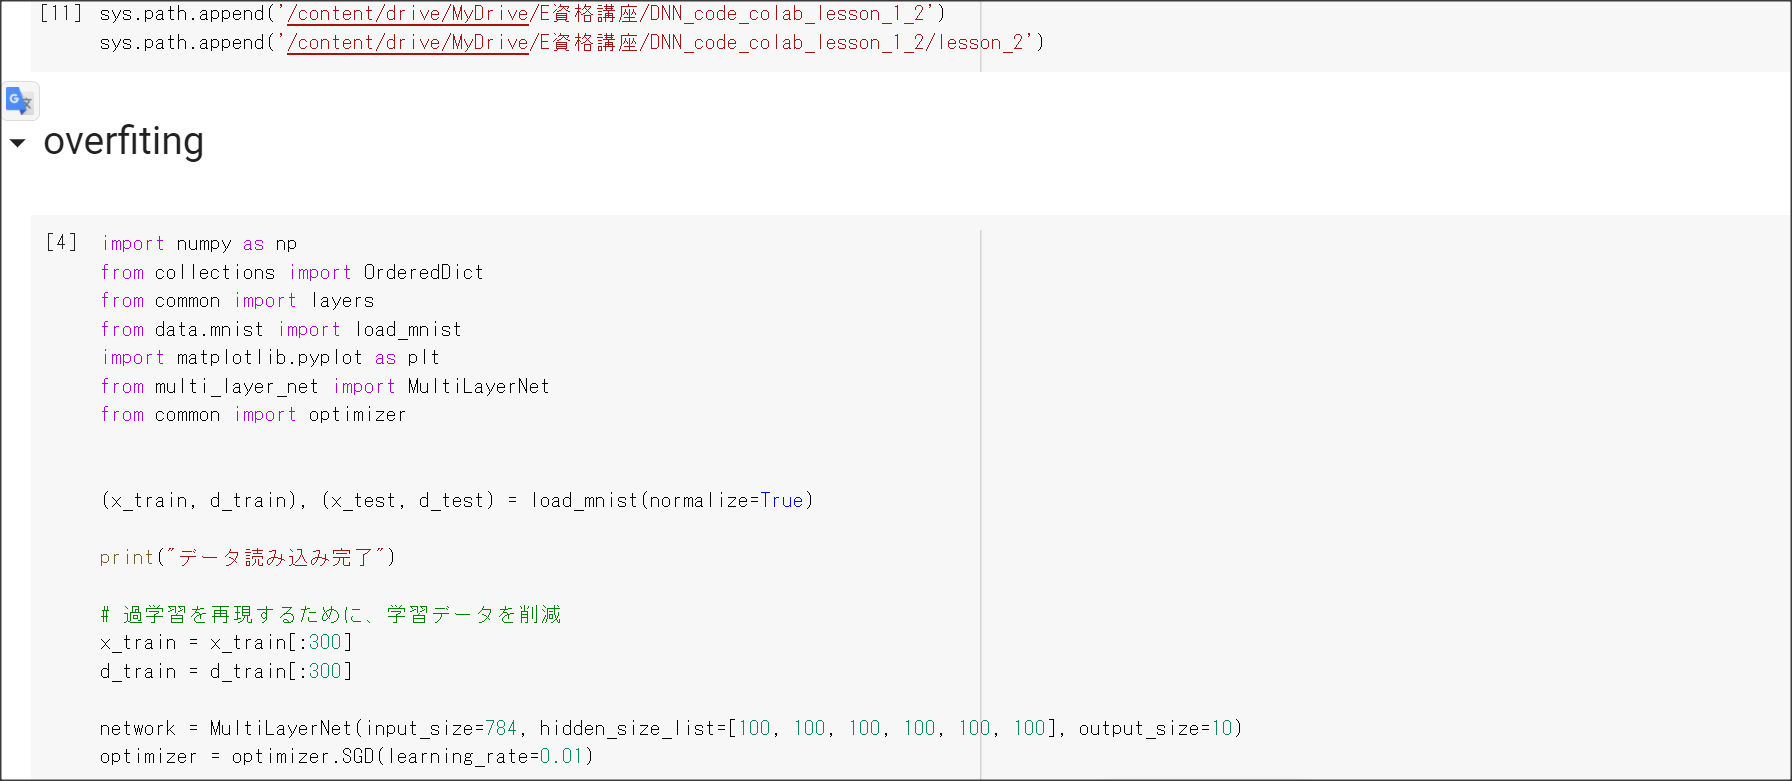
Task: Open the first /content/drive/MyDrive path link
Action: click(x=408, y=14)
